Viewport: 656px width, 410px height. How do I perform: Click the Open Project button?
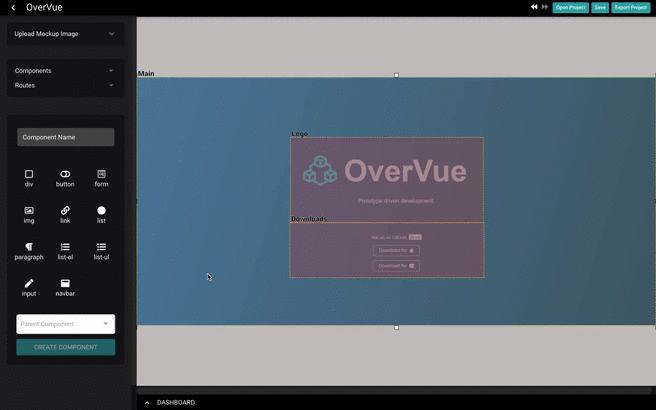point(571,8)
